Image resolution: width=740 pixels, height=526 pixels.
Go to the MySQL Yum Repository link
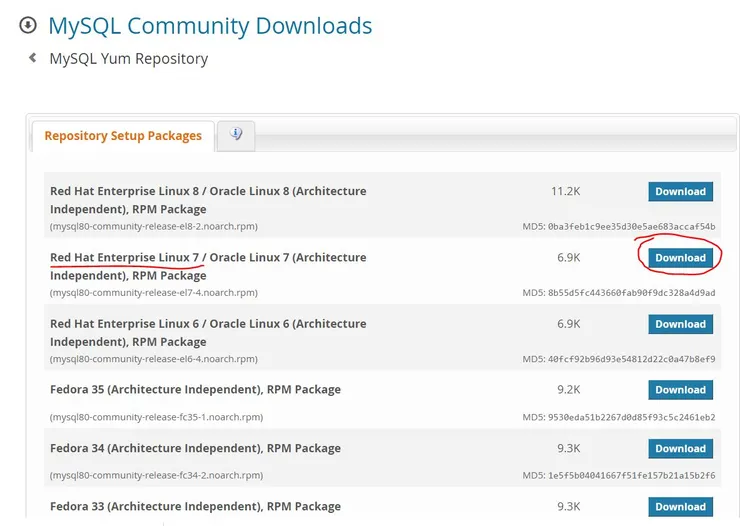[x=129, y=59]
